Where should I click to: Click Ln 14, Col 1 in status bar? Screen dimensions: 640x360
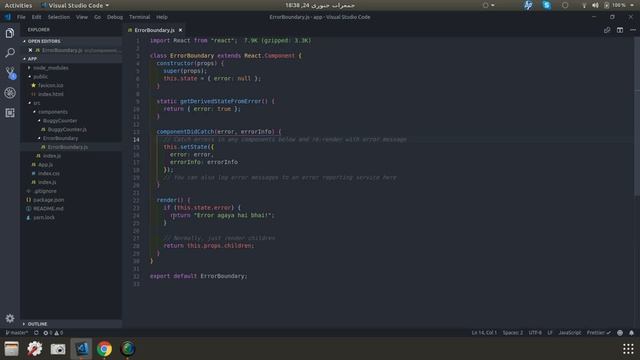(484, 333)
